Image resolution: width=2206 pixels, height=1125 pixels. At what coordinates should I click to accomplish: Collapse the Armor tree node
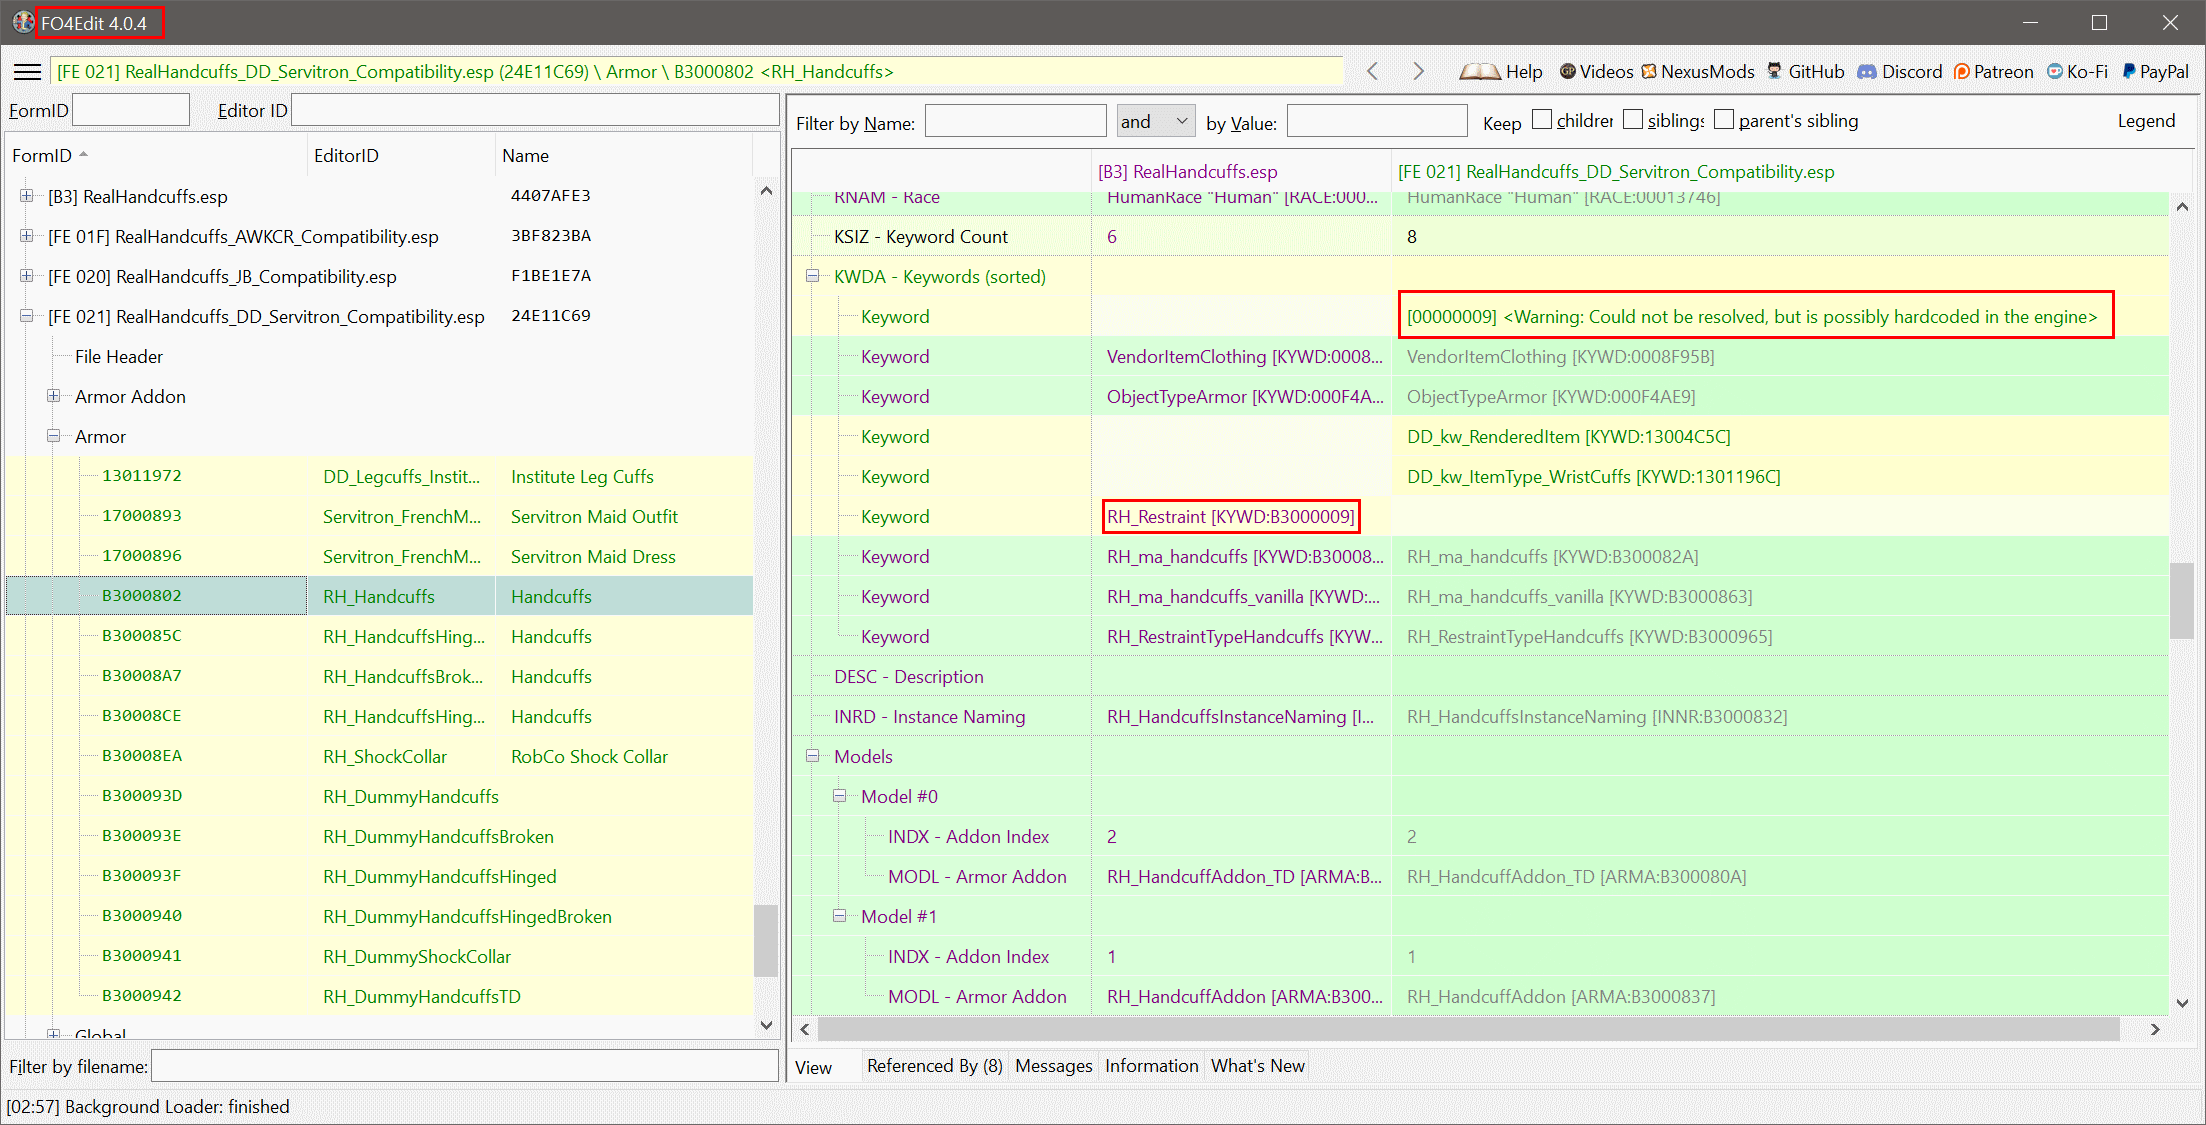[x=53, y=436]
